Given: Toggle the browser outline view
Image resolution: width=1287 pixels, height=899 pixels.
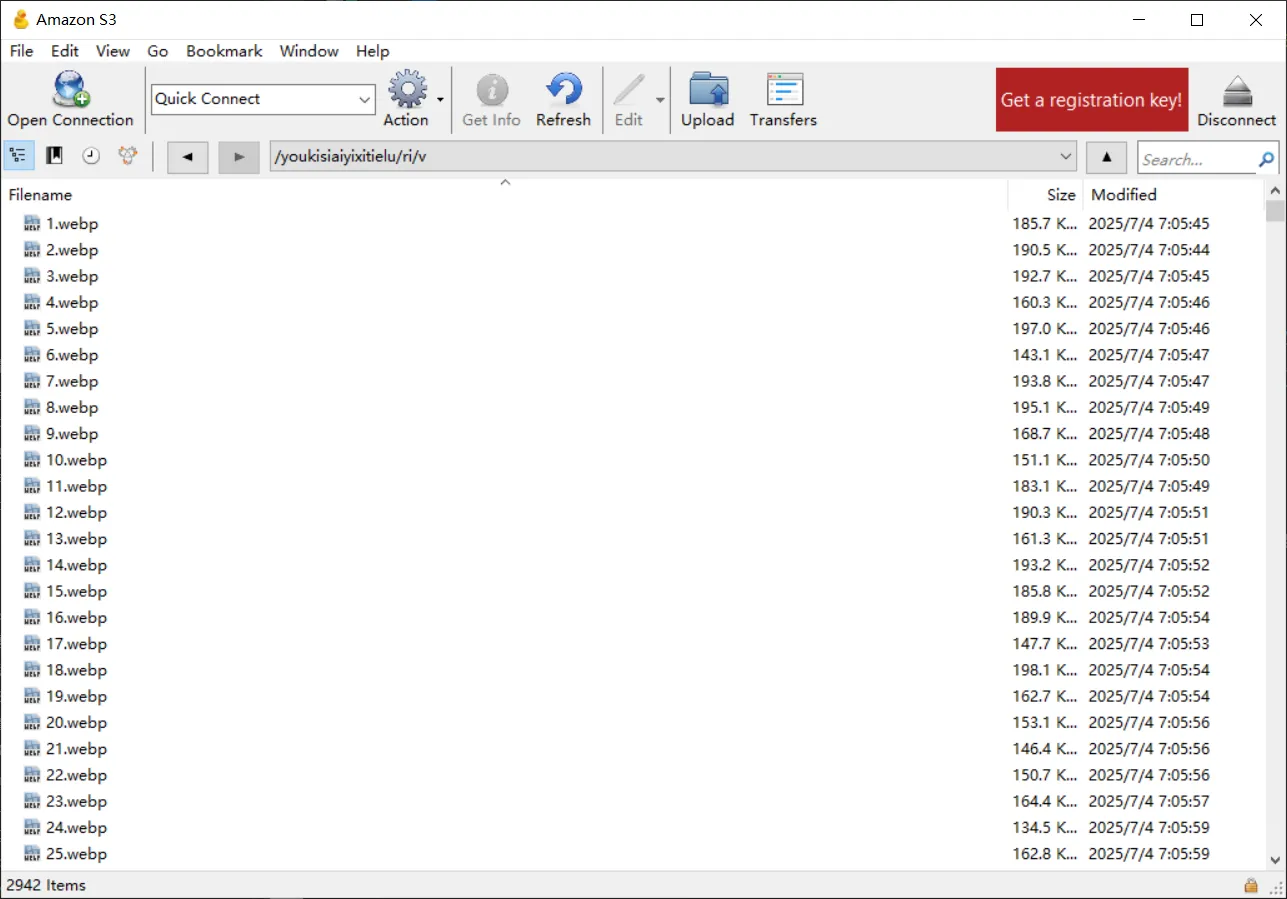Looking at the screenshot, I should click(x=19, y=156).
